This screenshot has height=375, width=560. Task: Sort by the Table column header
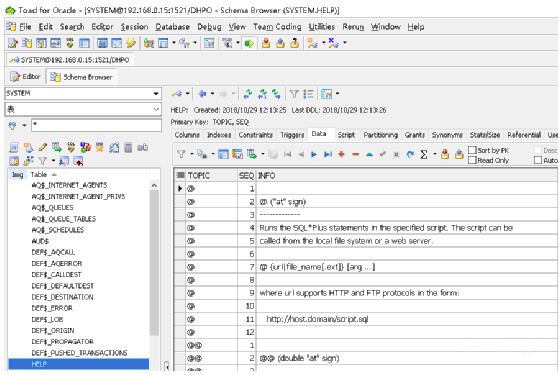(x=87, y=175)
